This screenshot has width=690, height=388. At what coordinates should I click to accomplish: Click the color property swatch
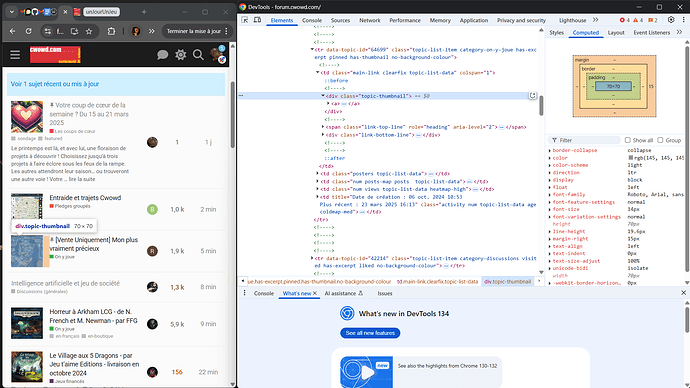(x=630, y=157)
